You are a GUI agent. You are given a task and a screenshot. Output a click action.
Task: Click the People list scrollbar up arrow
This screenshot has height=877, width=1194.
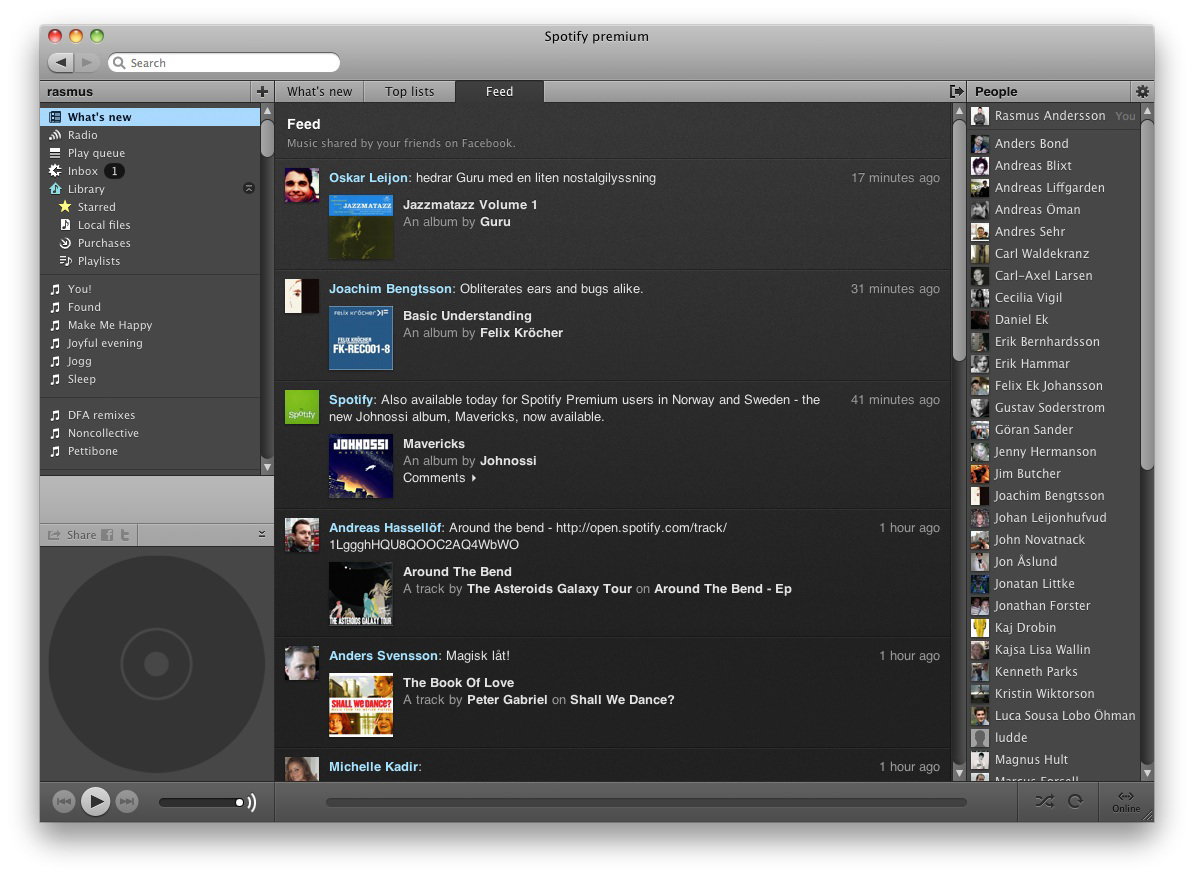click(x=1147, y=111)
